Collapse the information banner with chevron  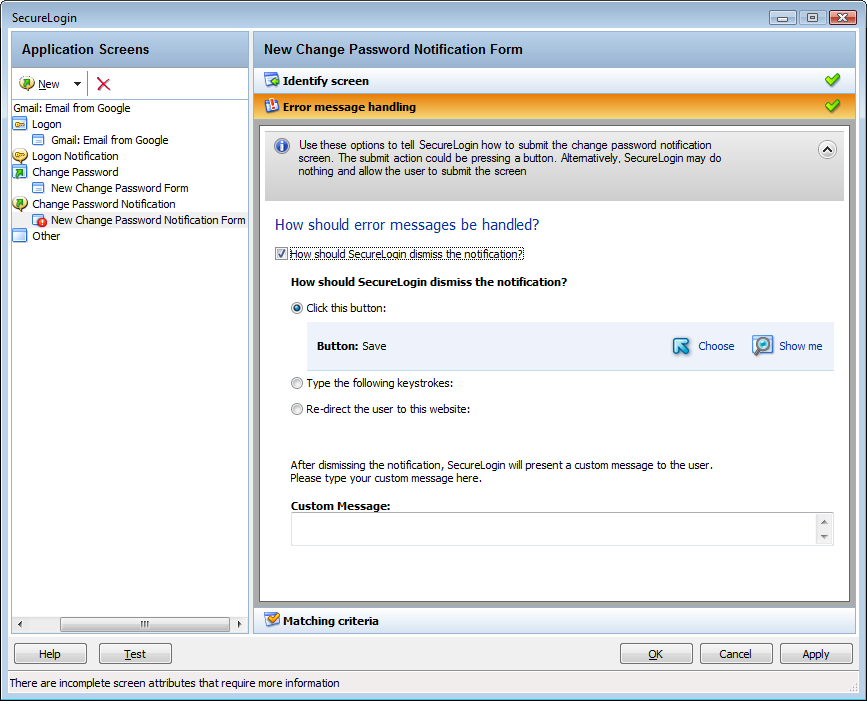click(x=827, y=149)
